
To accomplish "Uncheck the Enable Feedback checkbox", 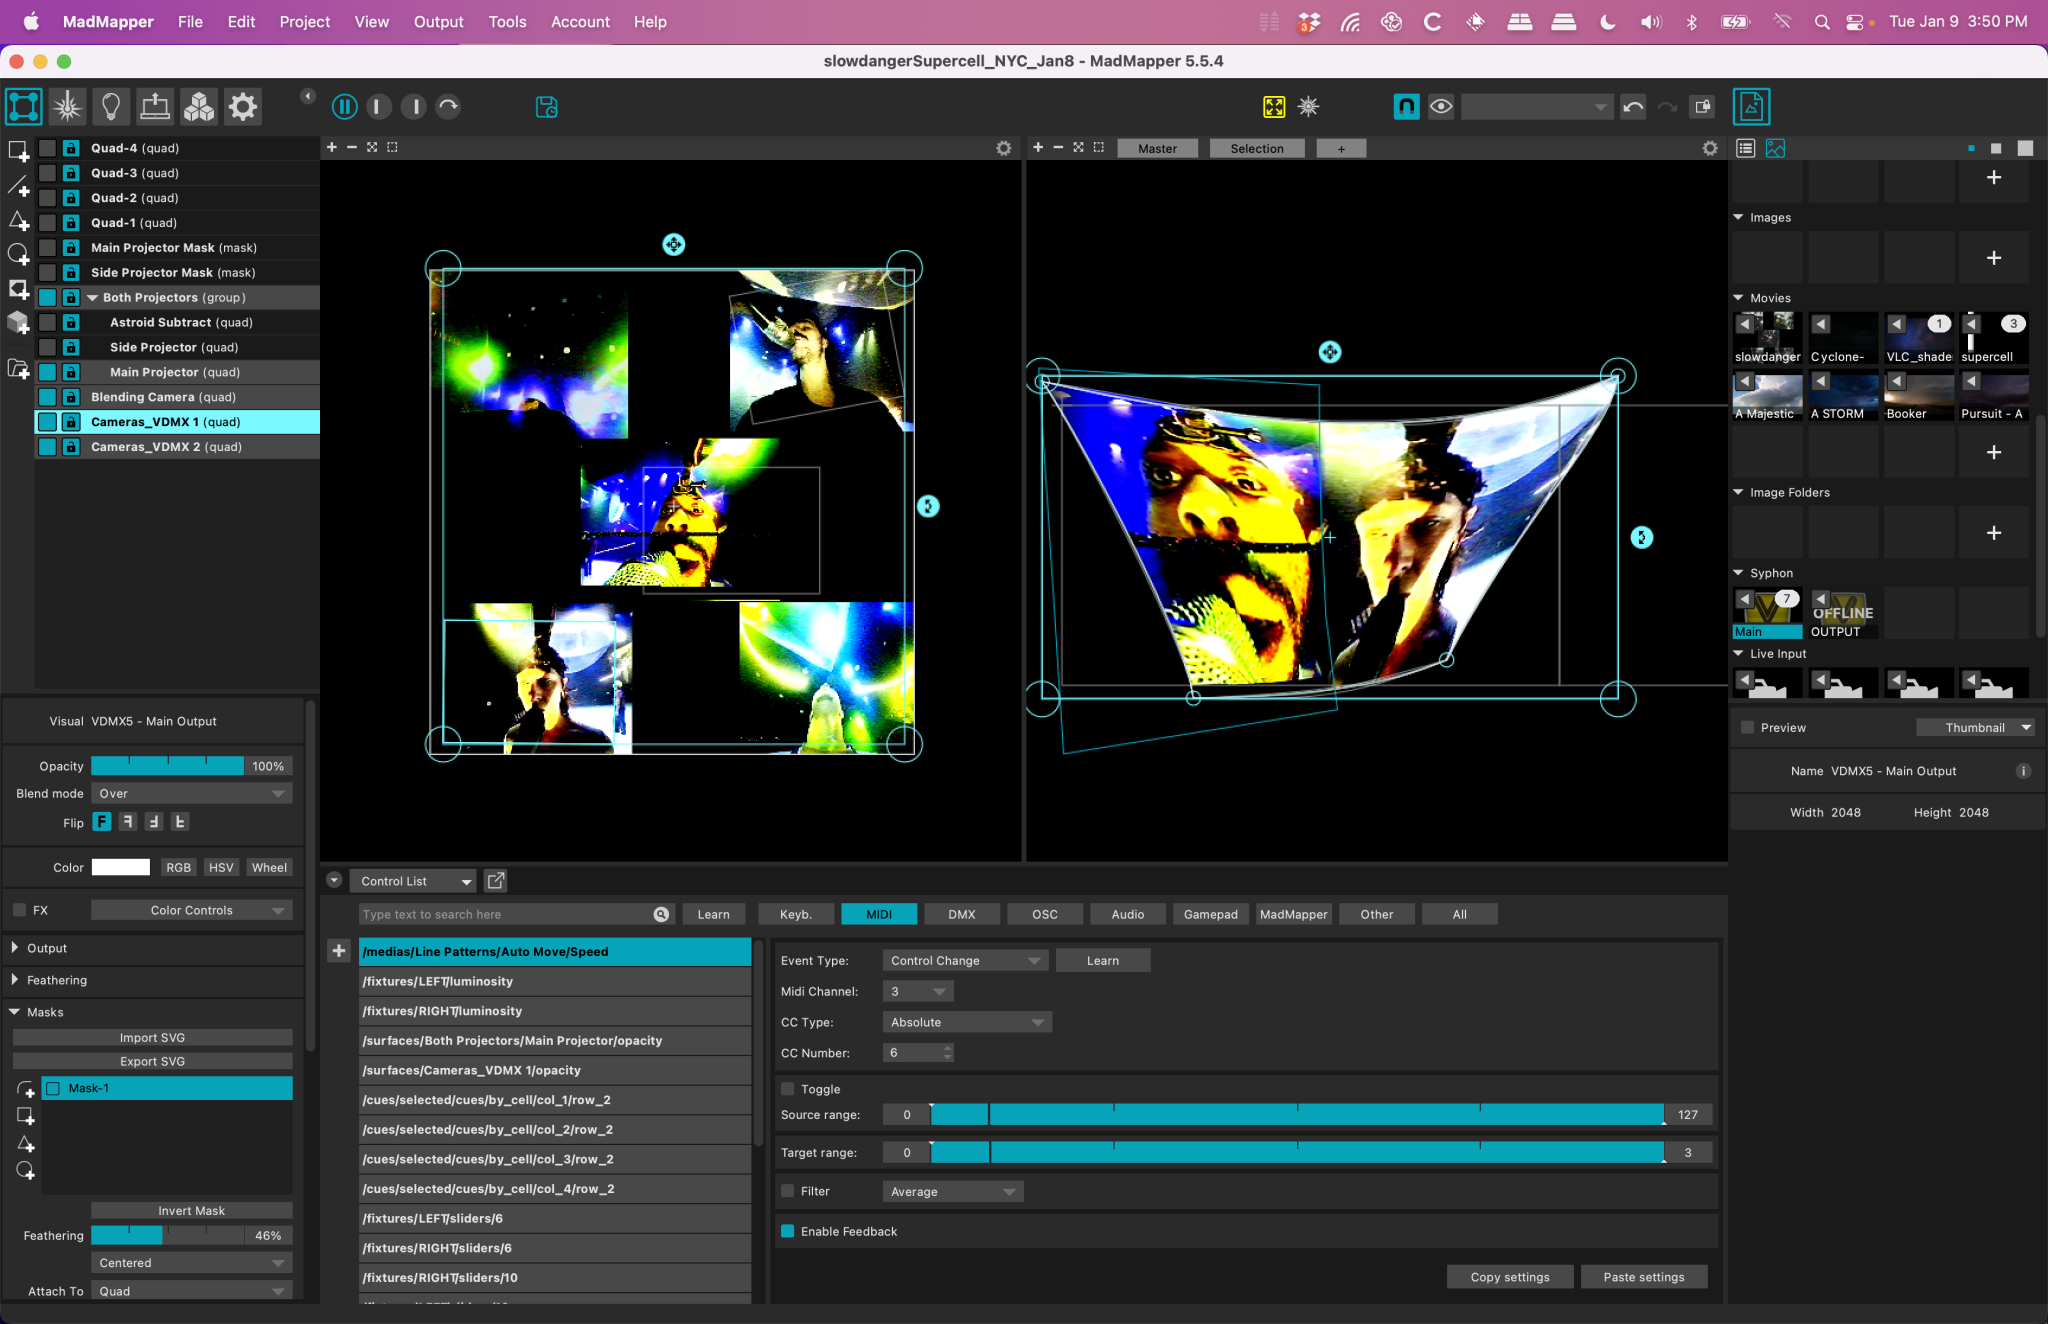I will 788,1231.
